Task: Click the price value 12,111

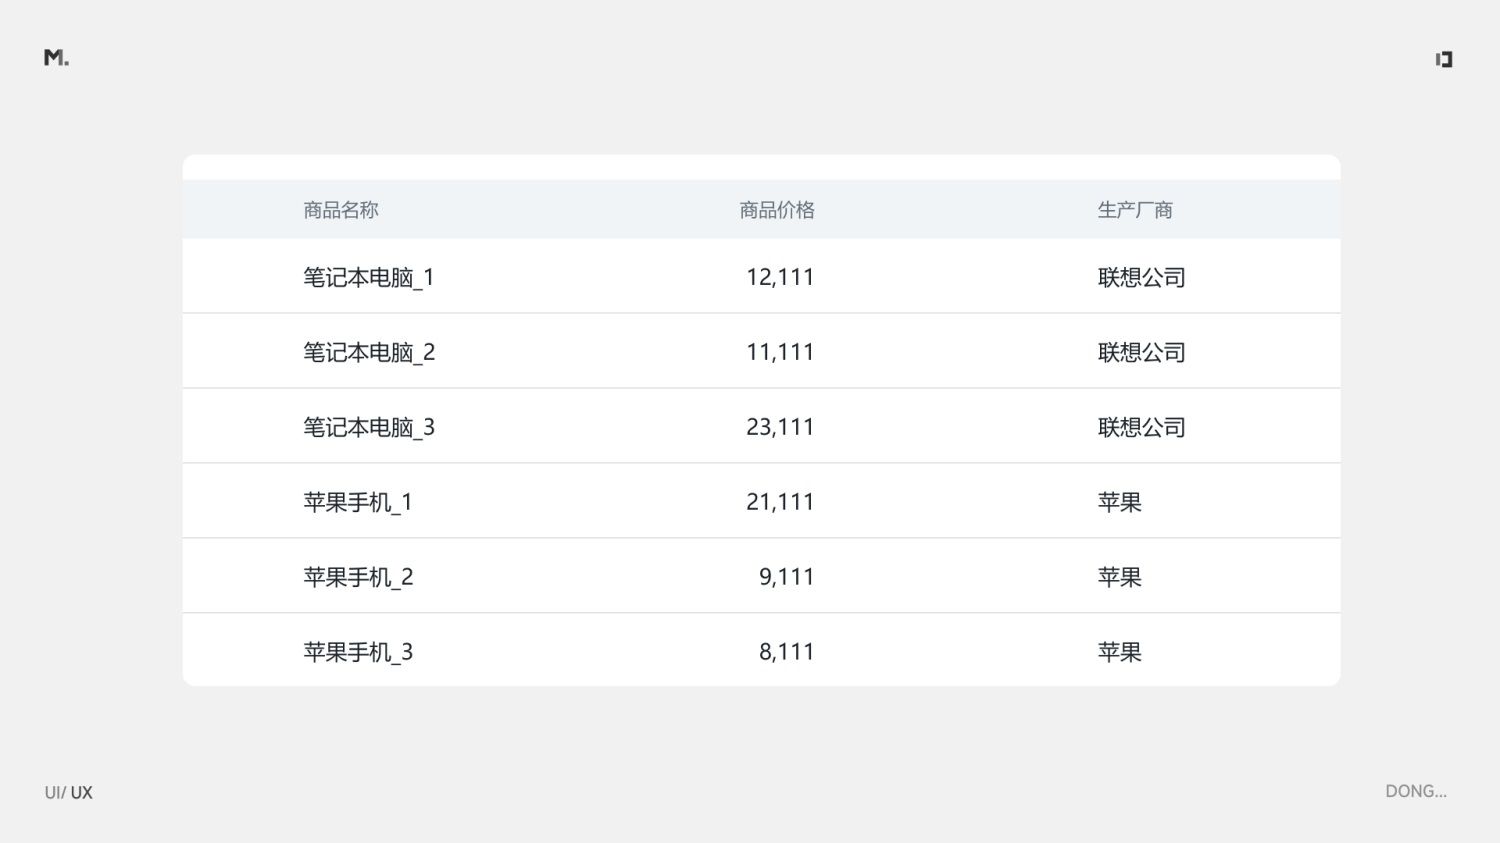Action: [x=780, y=277]
